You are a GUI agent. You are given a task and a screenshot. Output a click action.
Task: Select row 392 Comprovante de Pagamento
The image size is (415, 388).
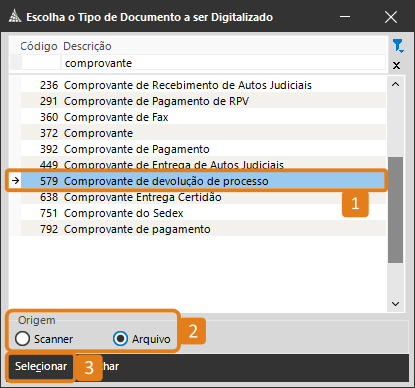click(x=203, y=149)
